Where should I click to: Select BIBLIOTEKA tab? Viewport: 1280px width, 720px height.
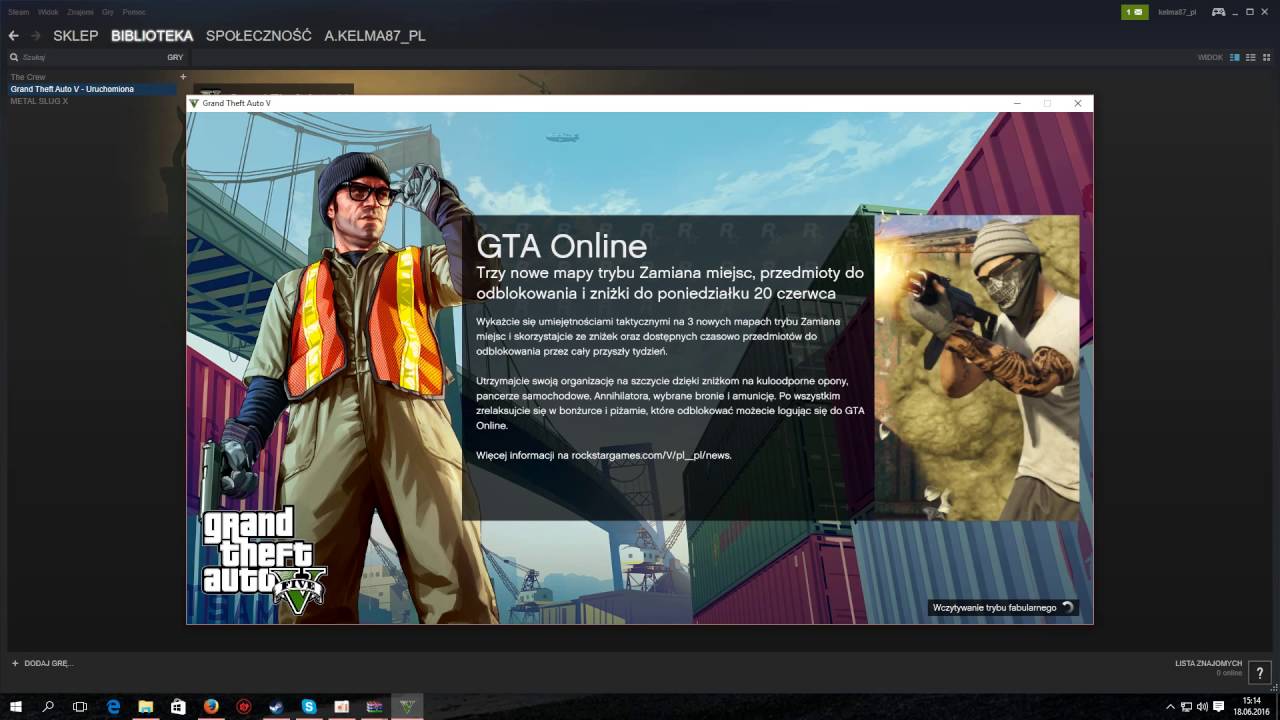152,36
